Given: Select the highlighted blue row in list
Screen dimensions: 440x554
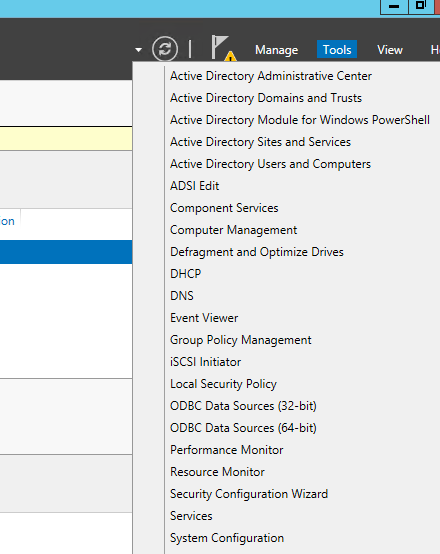Looking at the screenshot, I should (x=66, y=252).
